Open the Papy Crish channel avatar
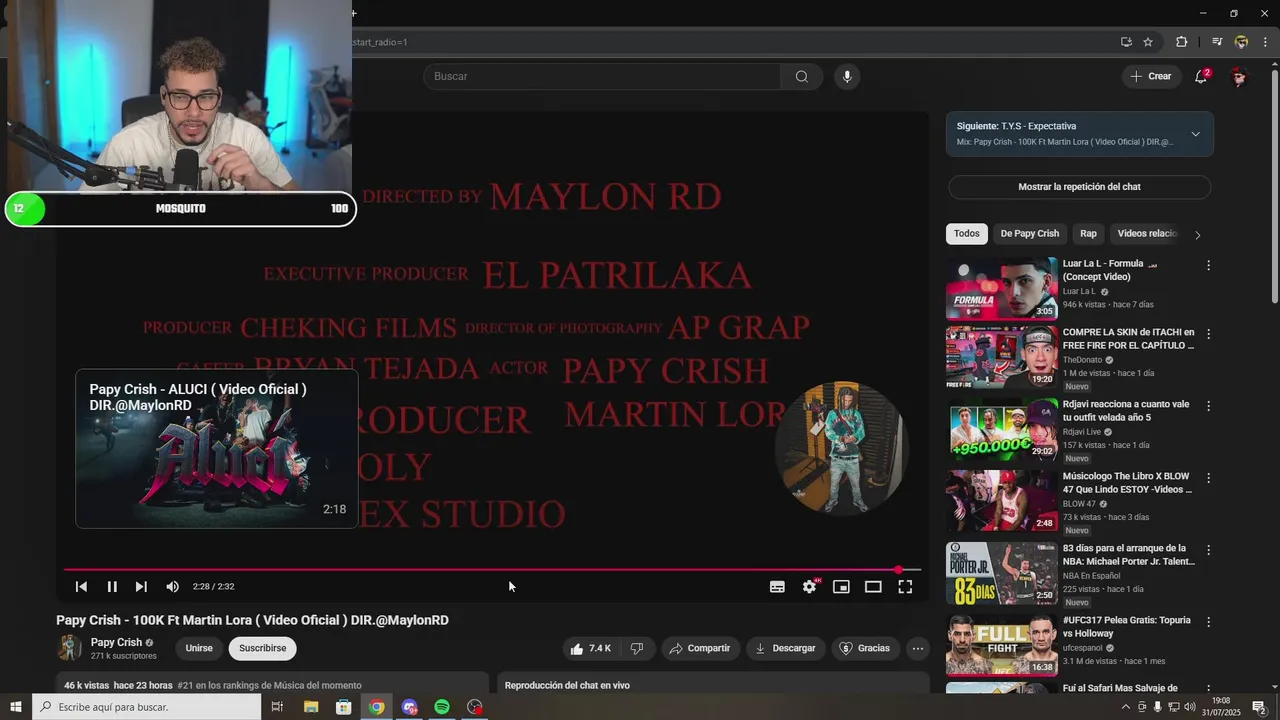This screenshot has height=720, width=1280. click(x=69, y=648)
